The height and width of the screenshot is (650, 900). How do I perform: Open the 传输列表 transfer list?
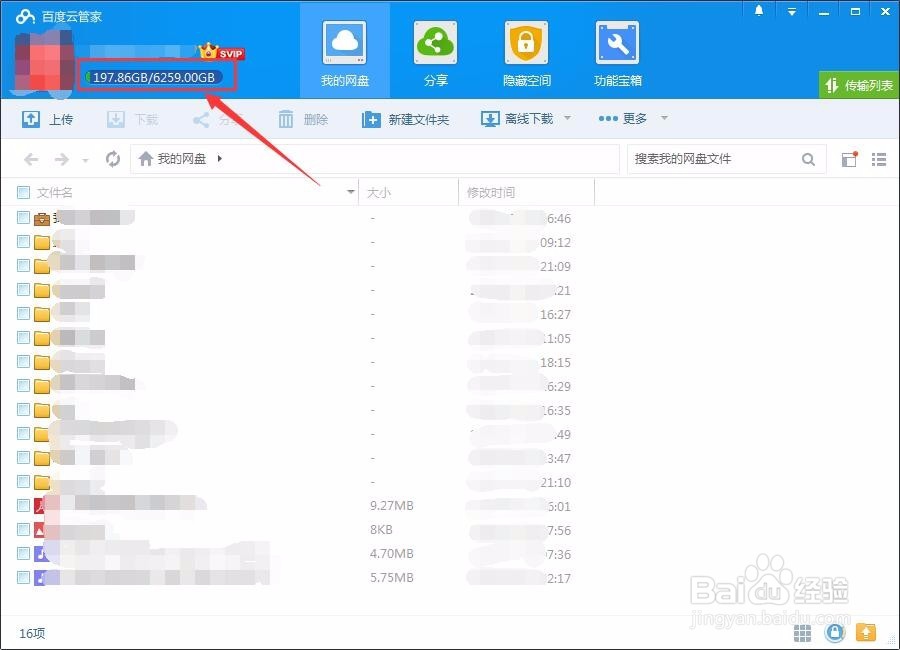point(861,85)
